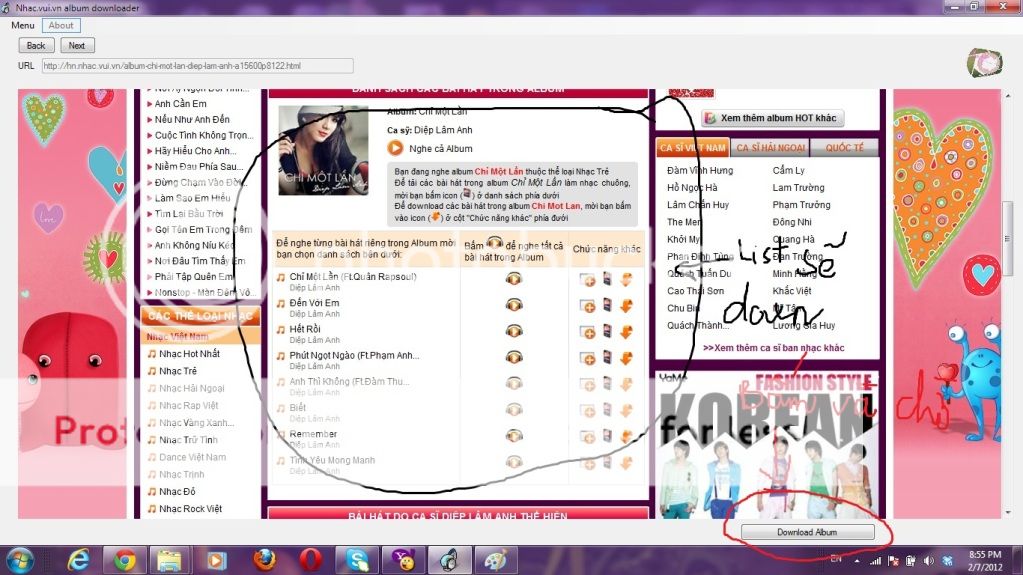Image resolution: width=1023 pixels, height=575 pixels.
Task: Open Google Chrome from taskbar
Action: [124, 560]
